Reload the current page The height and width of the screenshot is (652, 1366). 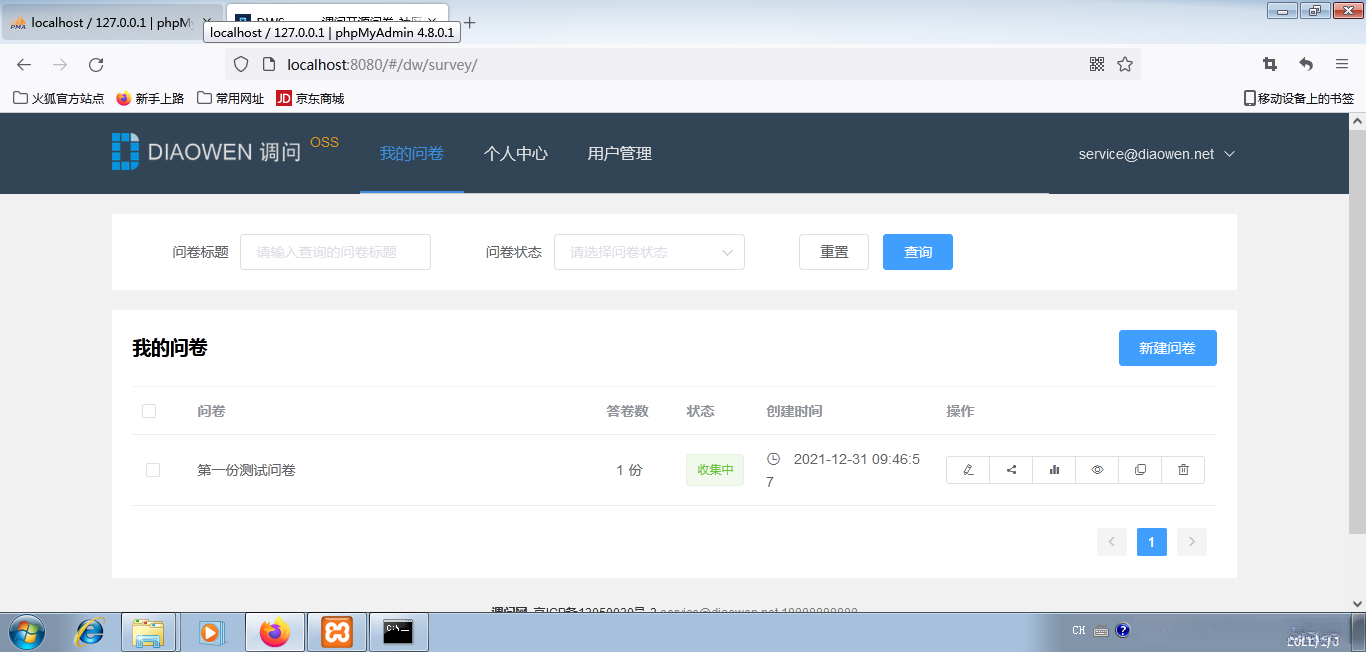(96, 64)
